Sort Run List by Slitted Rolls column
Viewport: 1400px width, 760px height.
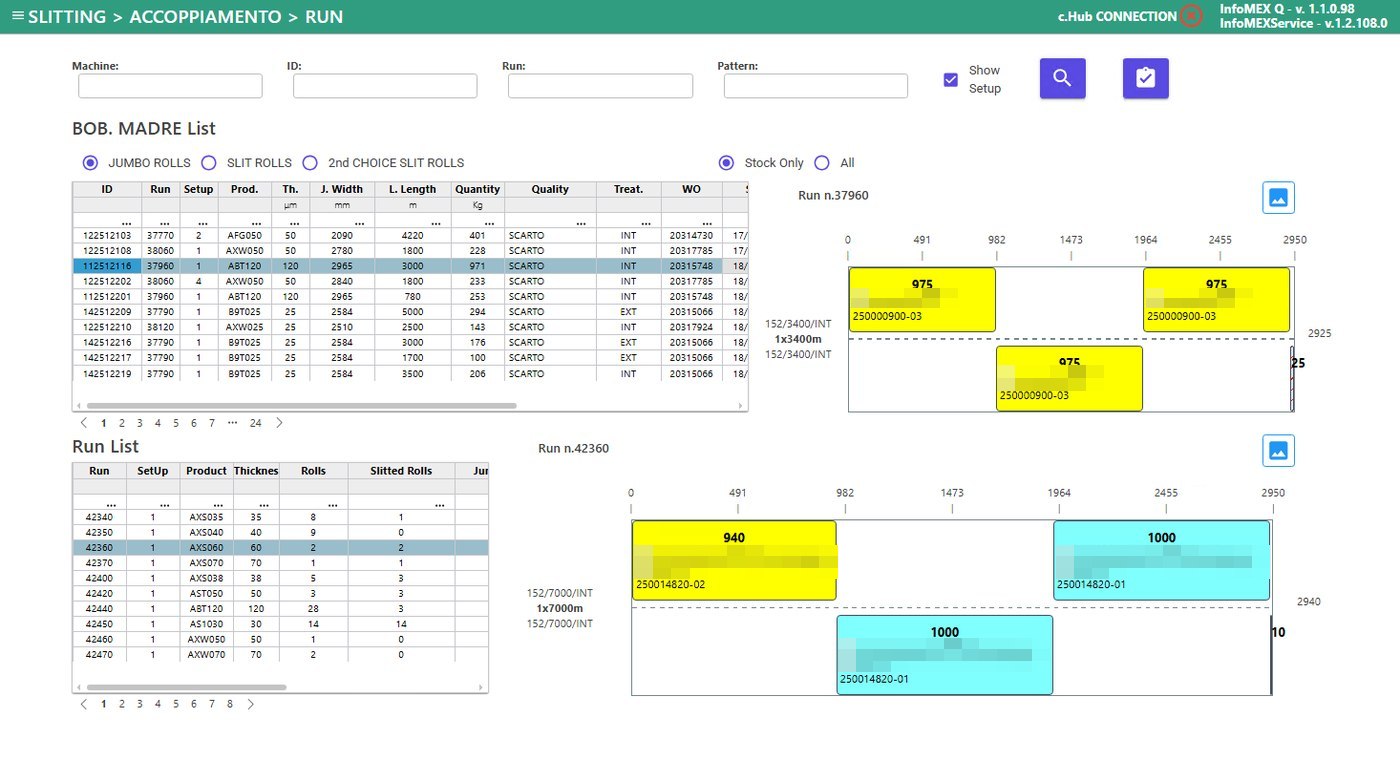tap(401, 471)
